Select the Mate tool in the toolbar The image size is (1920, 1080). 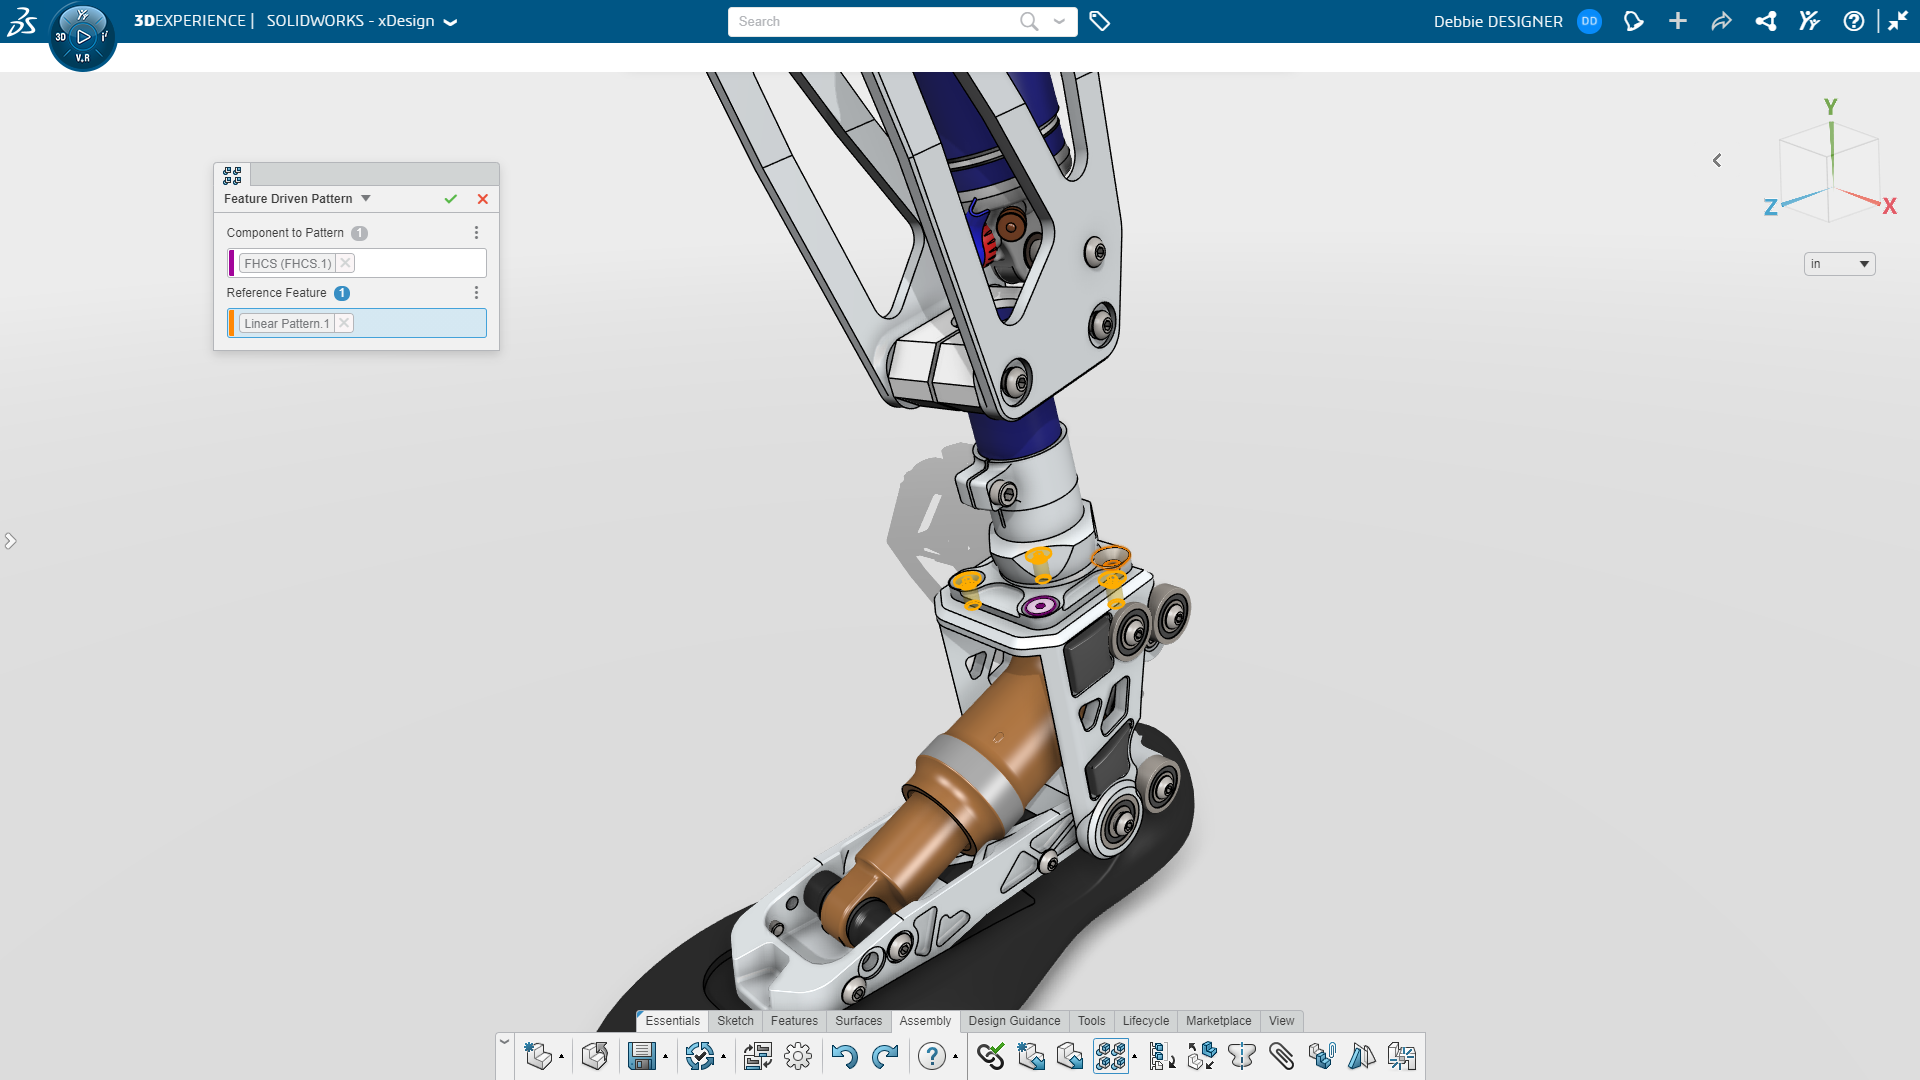click(993, 1056)
